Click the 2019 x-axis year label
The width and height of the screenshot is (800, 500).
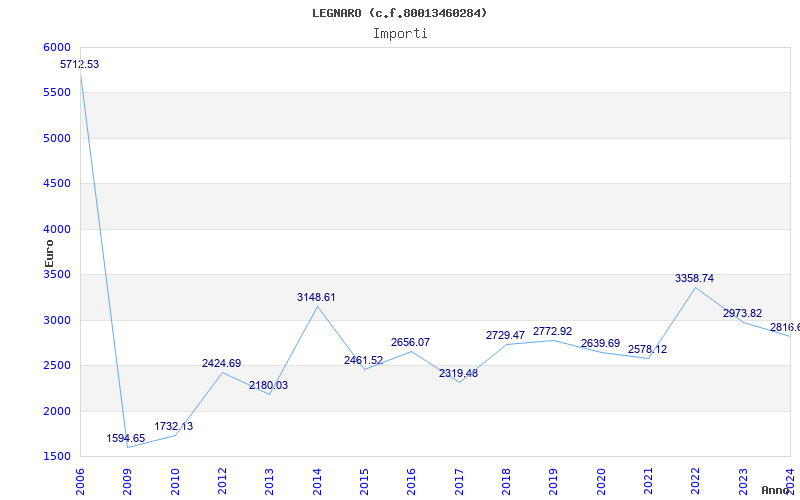(554, 482)
